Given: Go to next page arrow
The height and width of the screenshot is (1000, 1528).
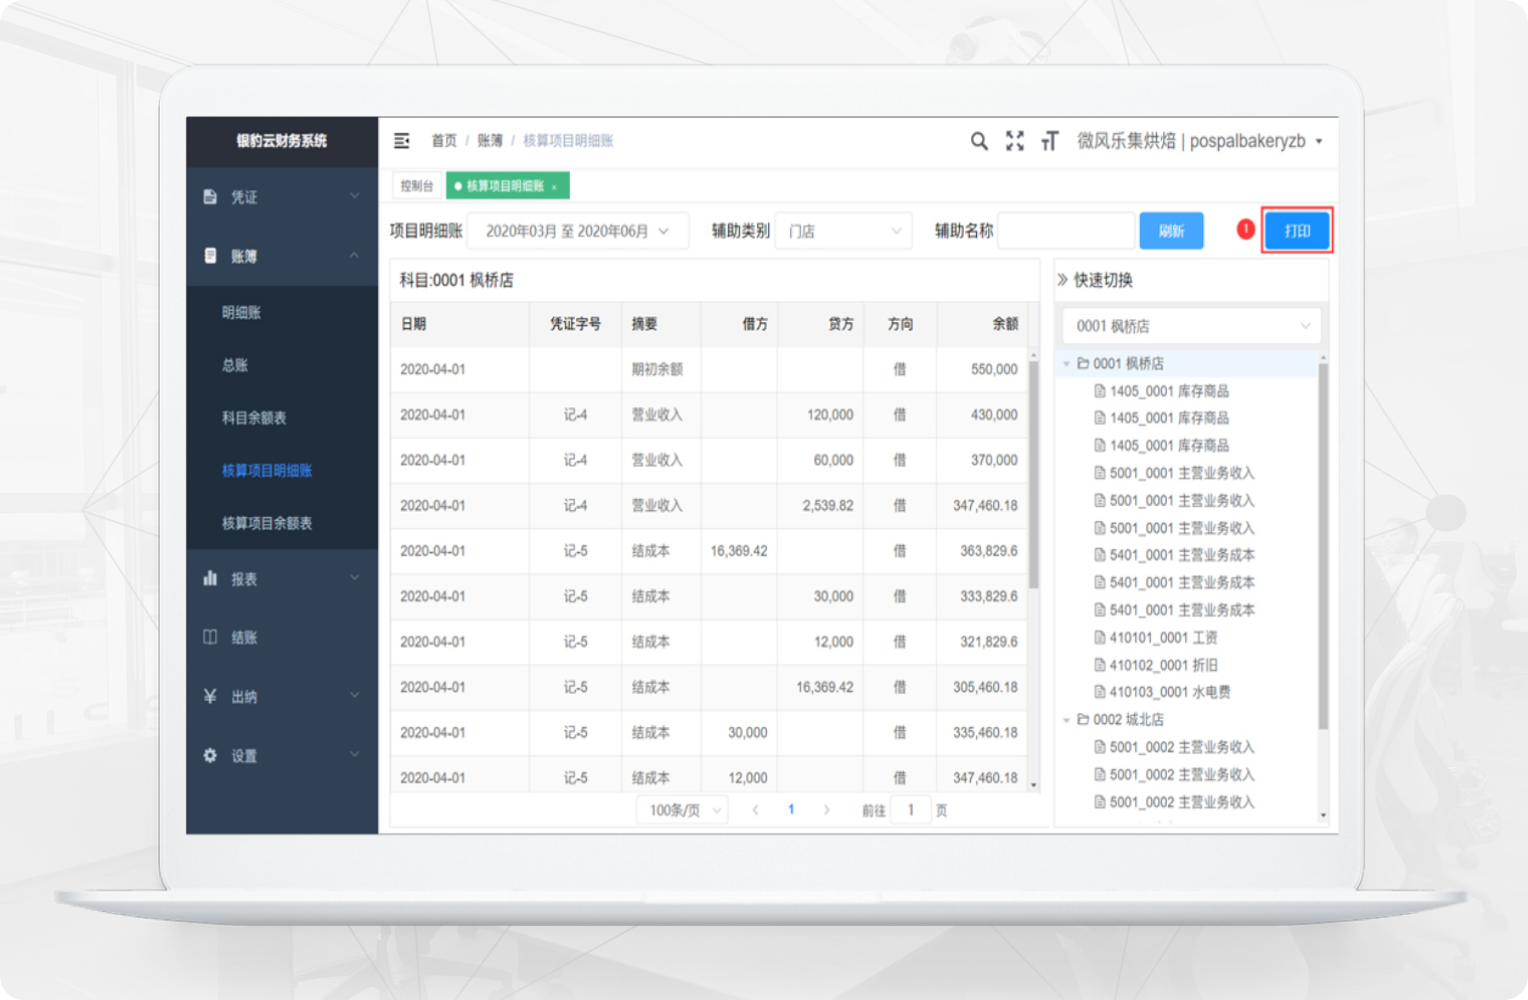Looking at the screenshot, I should (x=826, y=810).
